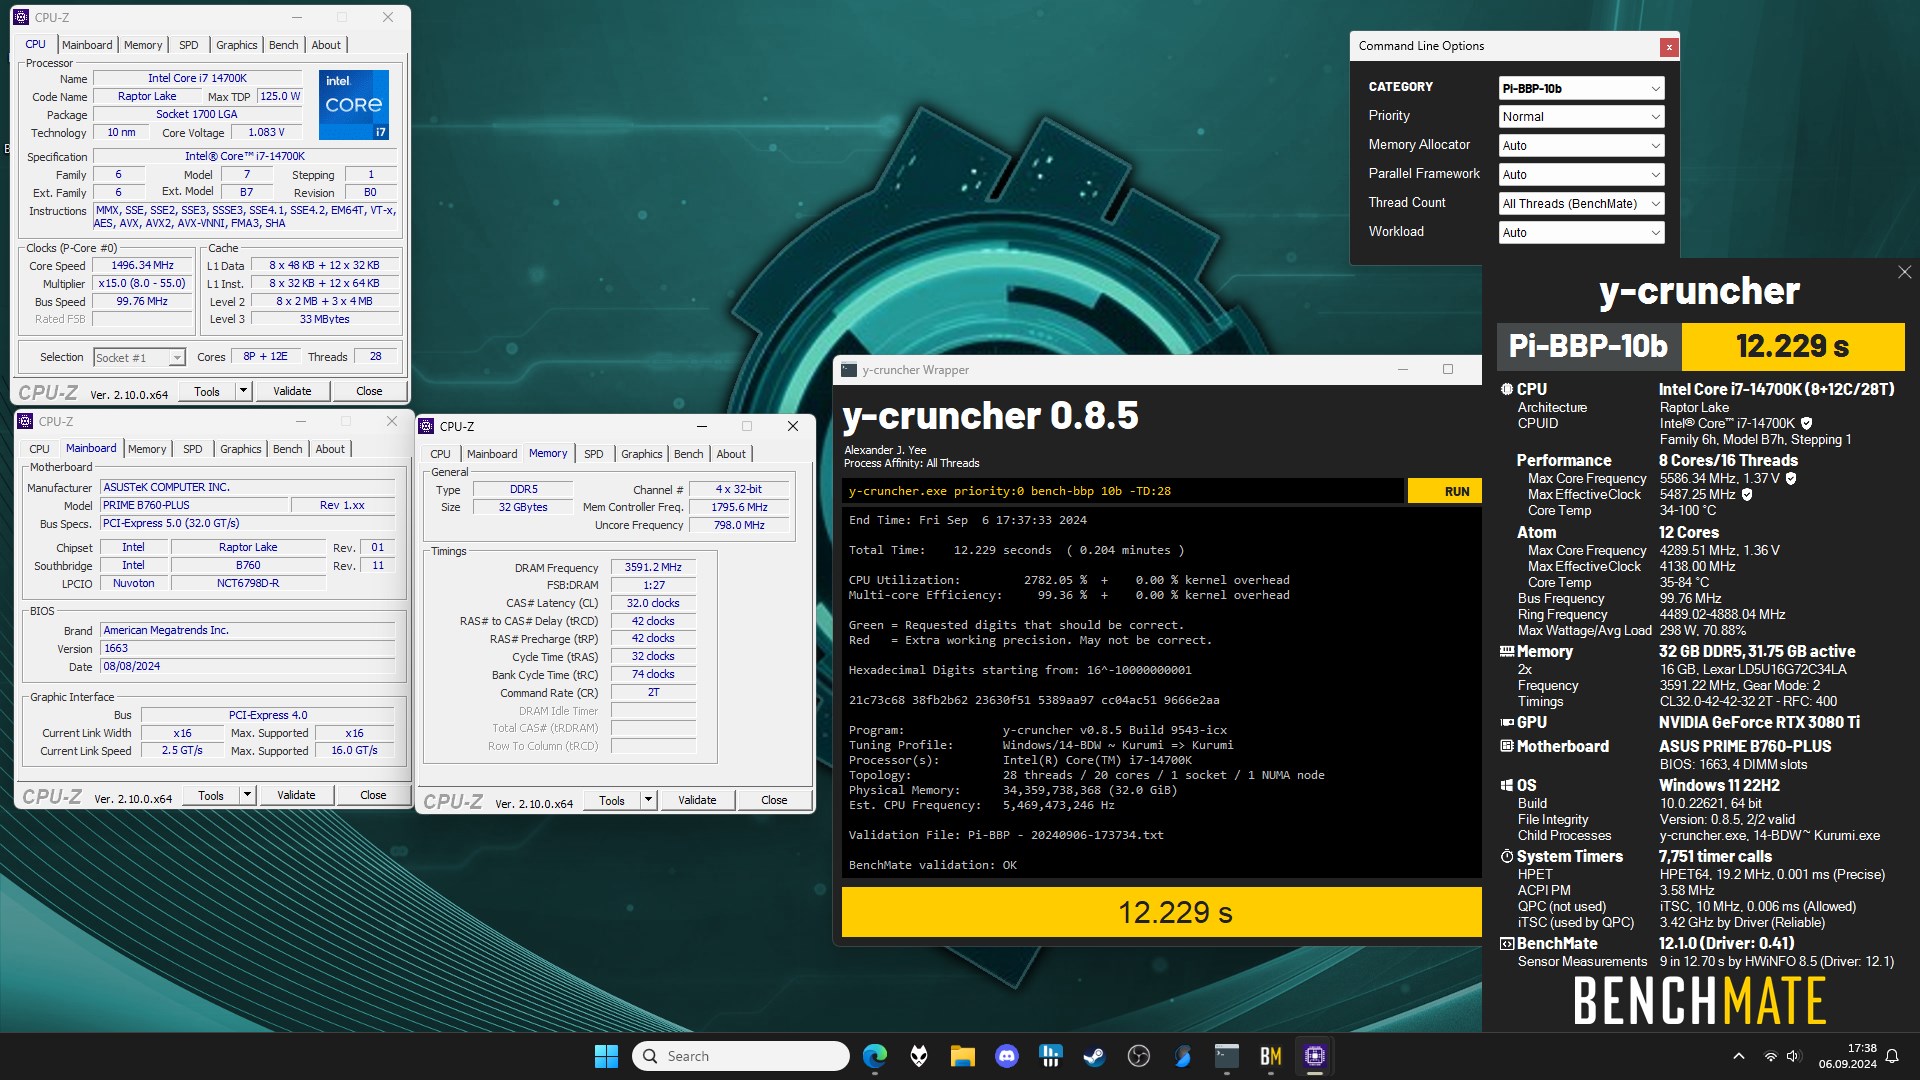Open the Workload dropdown
Viewport: 1920px width, 1080px height.
coord(1581,233)
